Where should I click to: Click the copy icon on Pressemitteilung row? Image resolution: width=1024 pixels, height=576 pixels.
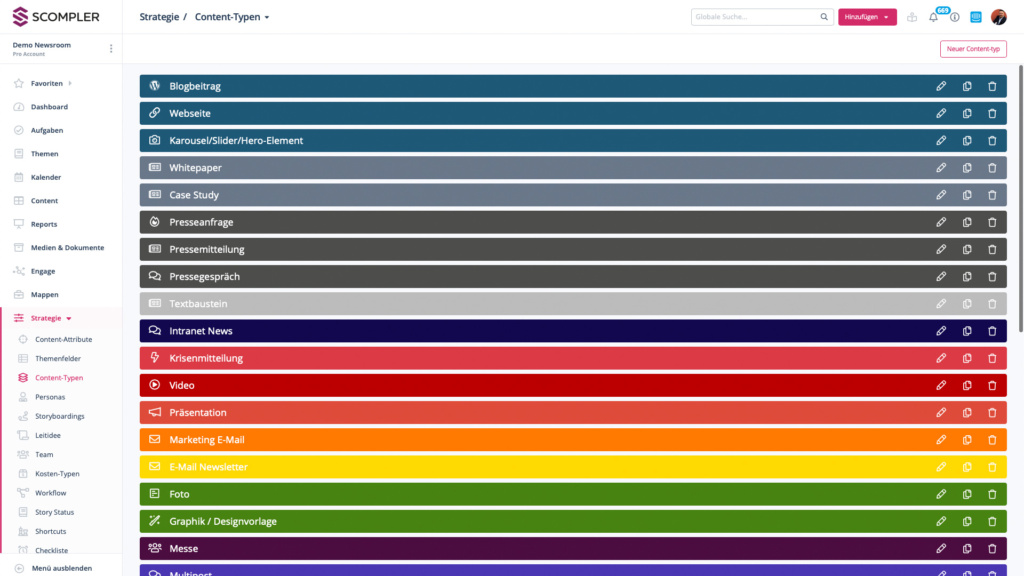click(x=966, y=249)
